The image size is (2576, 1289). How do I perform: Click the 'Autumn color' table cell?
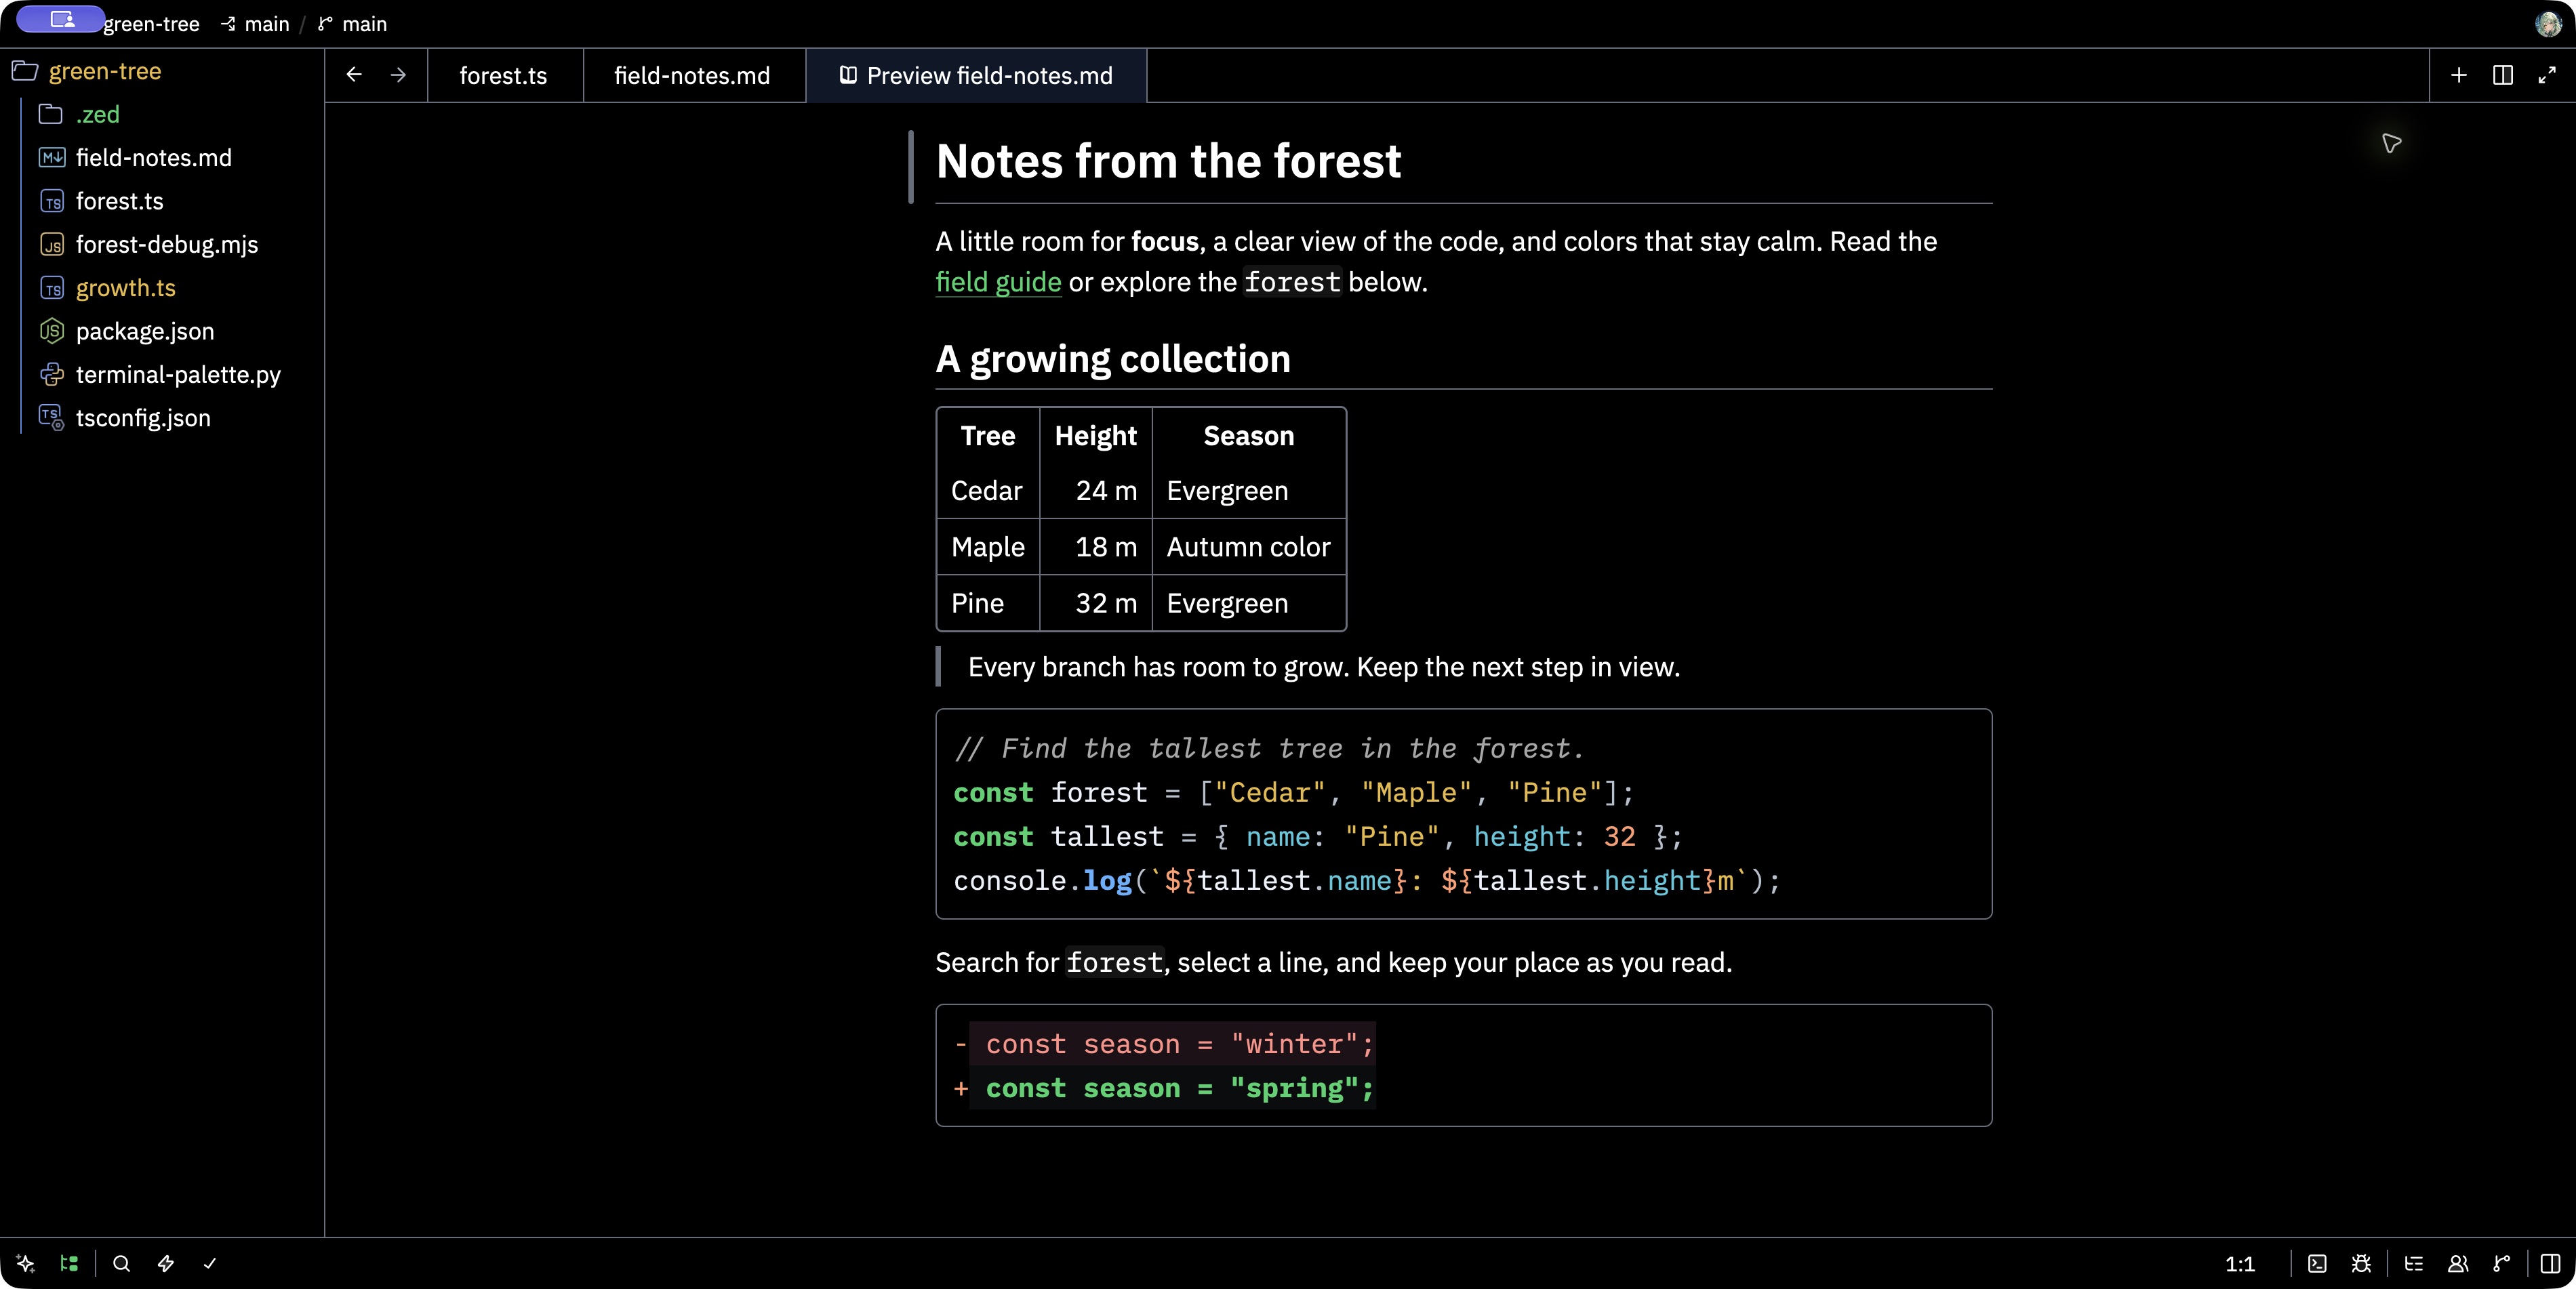1248,547
